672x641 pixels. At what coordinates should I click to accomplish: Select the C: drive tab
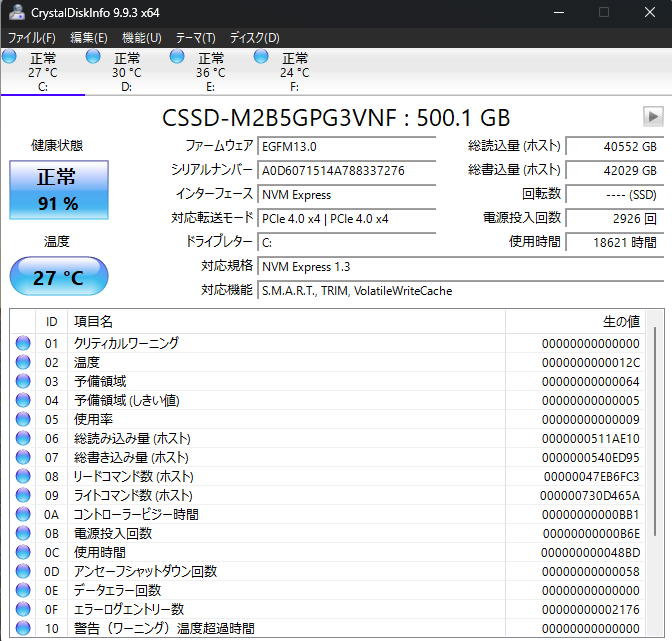(43, 72)
